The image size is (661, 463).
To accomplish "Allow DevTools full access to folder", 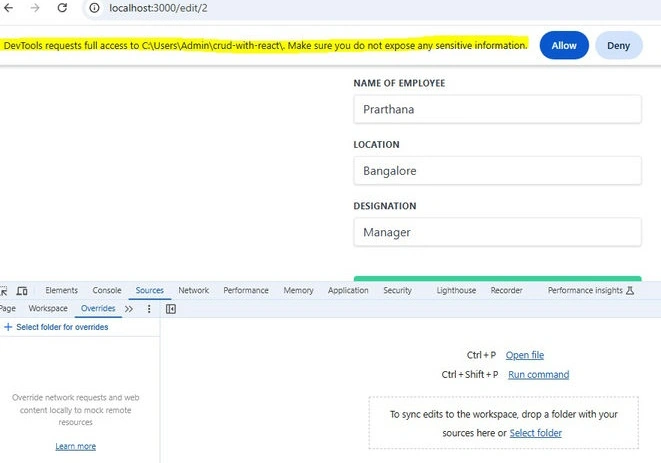I will pyautogui.click(x=564, y=45).
